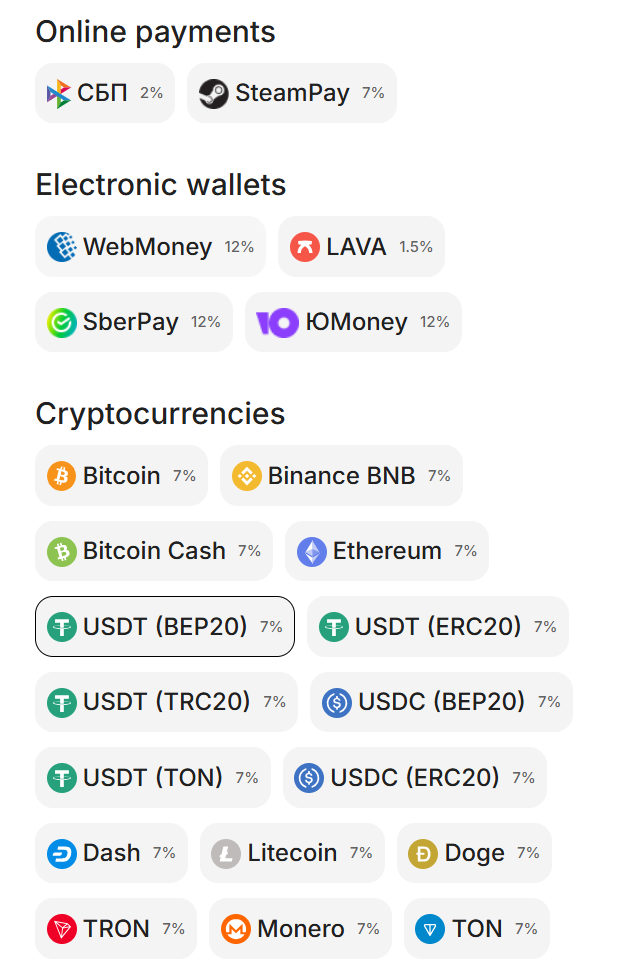Screen dimensions: 626x974
Task: Click the Steam logo icon
Action: point(214,94)
